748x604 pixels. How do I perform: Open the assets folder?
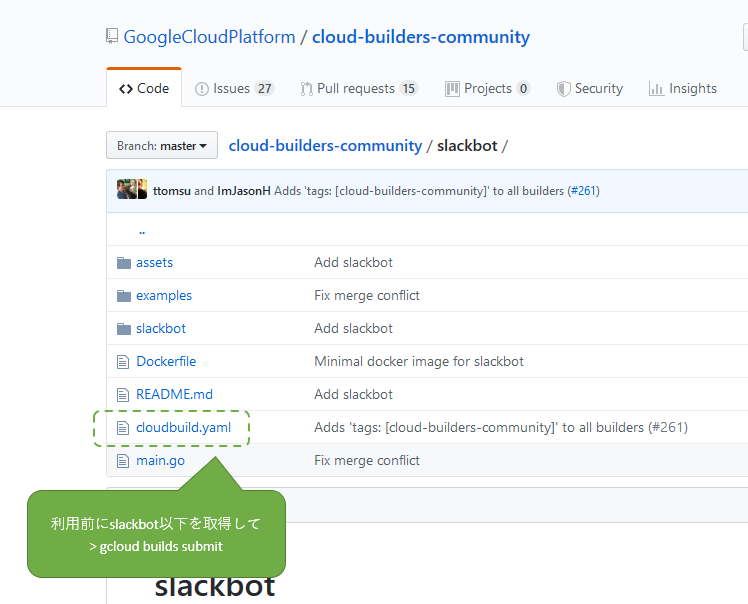click(155, 262)
